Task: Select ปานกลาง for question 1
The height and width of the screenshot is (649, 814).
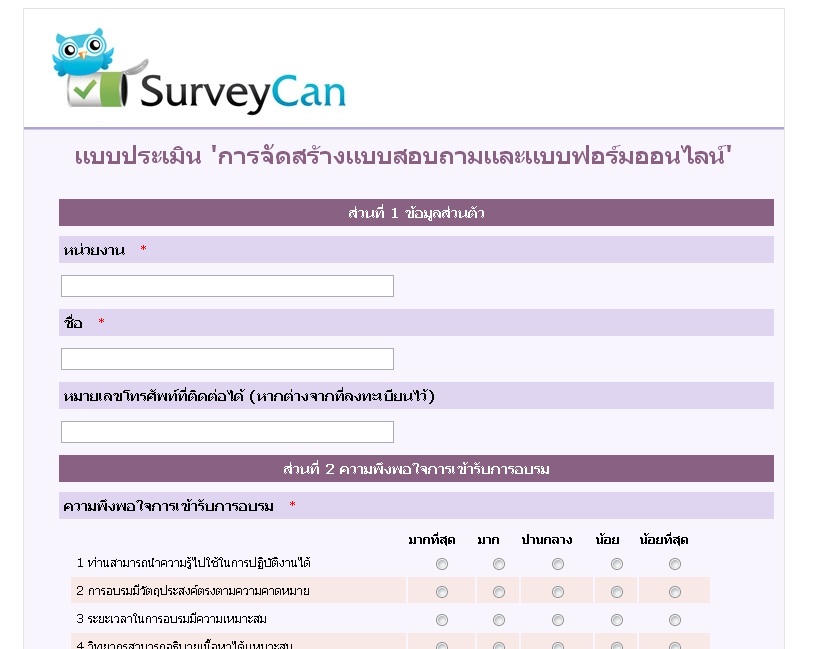Action: coord(558,564)
